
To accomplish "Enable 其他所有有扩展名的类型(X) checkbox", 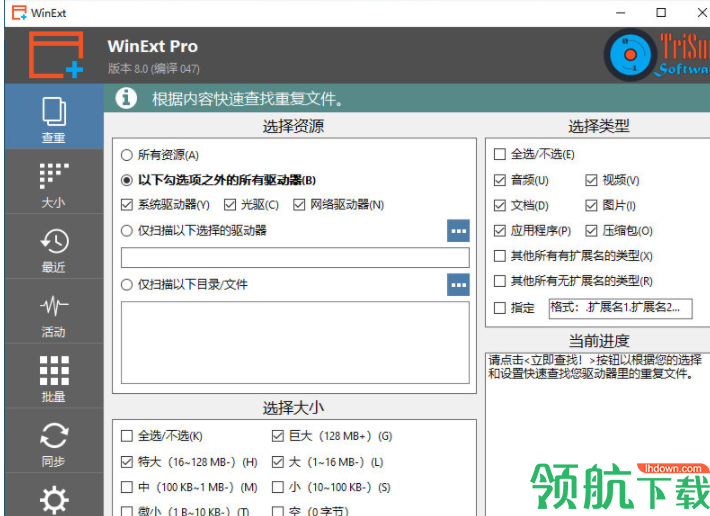I will [x=499, y=256].
